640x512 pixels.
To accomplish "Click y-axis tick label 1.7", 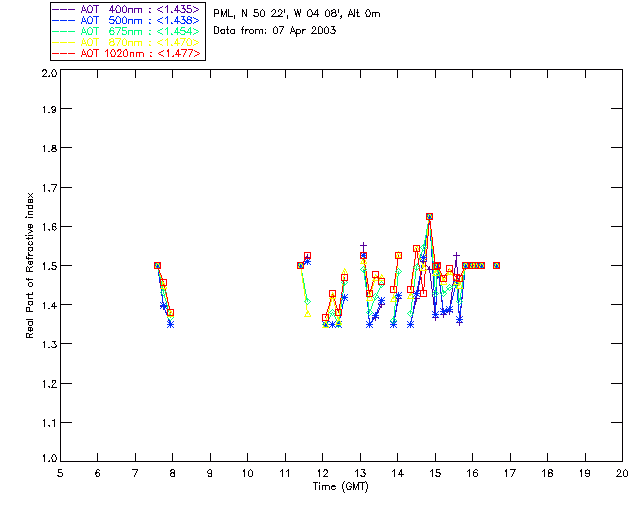I will tap(49, 188).
